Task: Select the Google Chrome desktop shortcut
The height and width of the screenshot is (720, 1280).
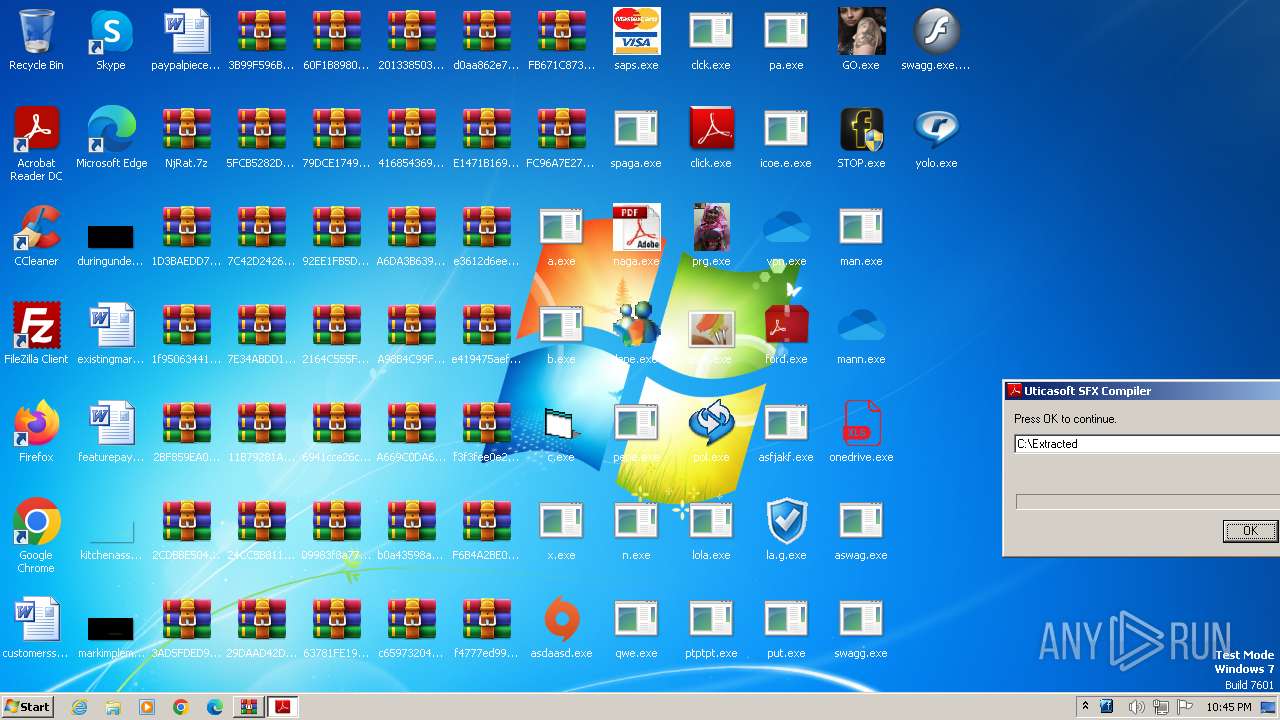Action: point(36,521)
